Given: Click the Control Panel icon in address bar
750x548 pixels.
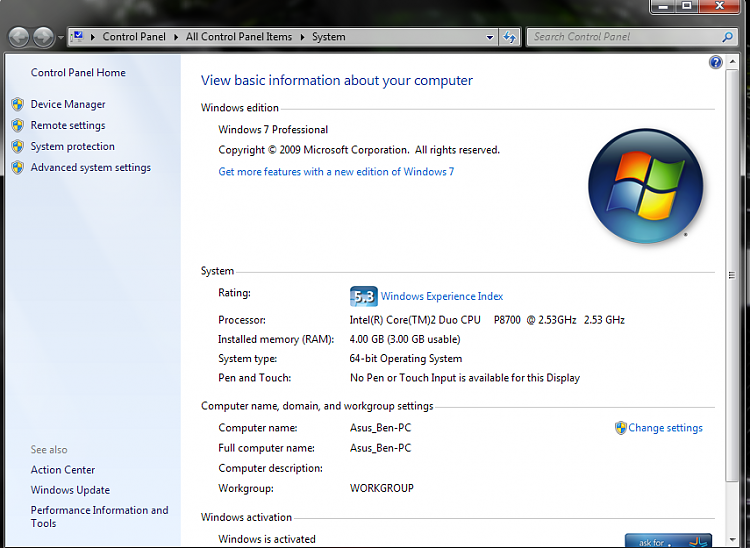Looking at the screenshot, I should click(x=77, y=37).
